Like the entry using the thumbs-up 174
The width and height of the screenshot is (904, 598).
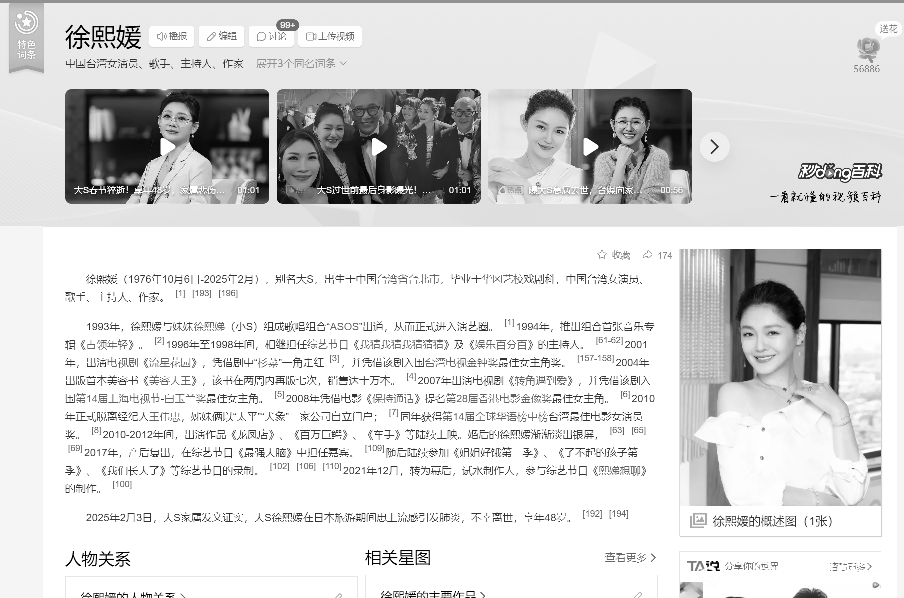pos(657,255)
